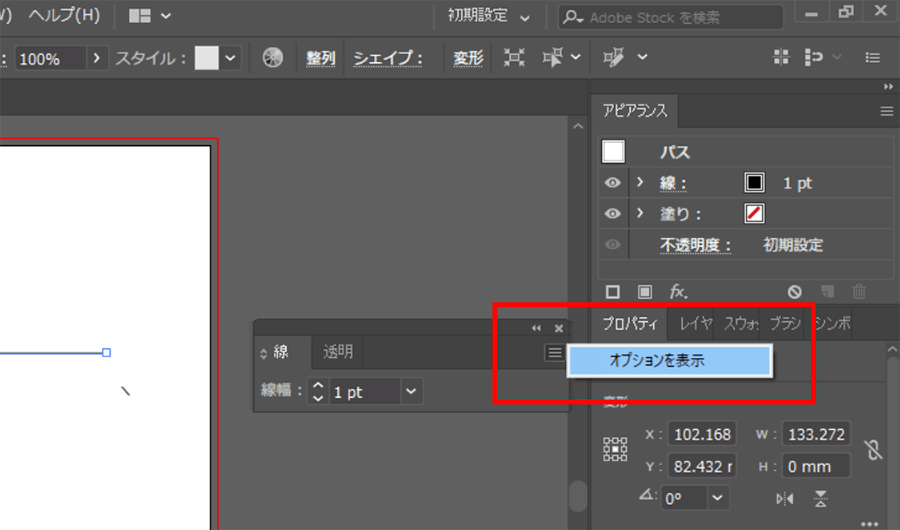
Task: Toggle the constrain width and height link
Action: tap(873, 450)
